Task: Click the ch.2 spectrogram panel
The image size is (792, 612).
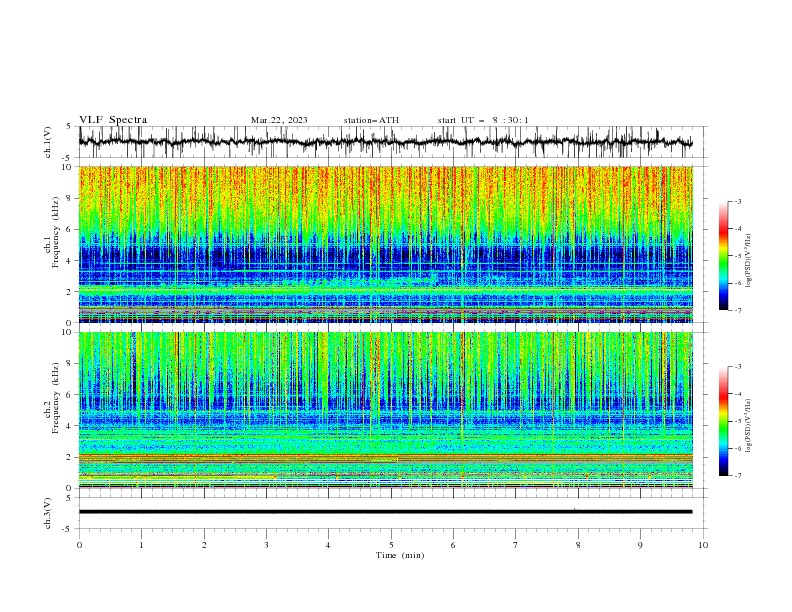Action: tap(386, 410)
